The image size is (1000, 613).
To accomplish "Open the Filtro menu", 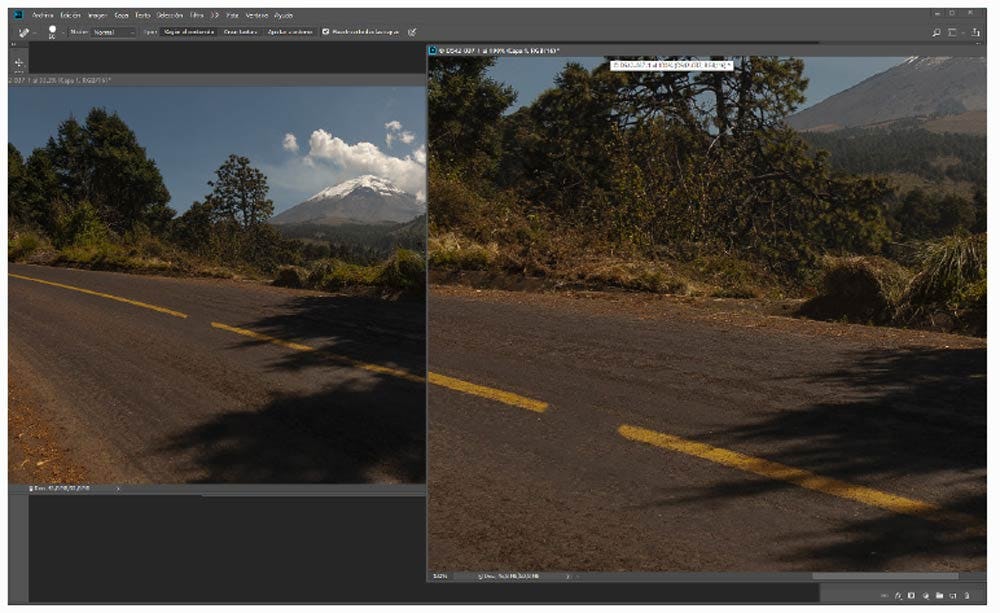I will 199,15.
